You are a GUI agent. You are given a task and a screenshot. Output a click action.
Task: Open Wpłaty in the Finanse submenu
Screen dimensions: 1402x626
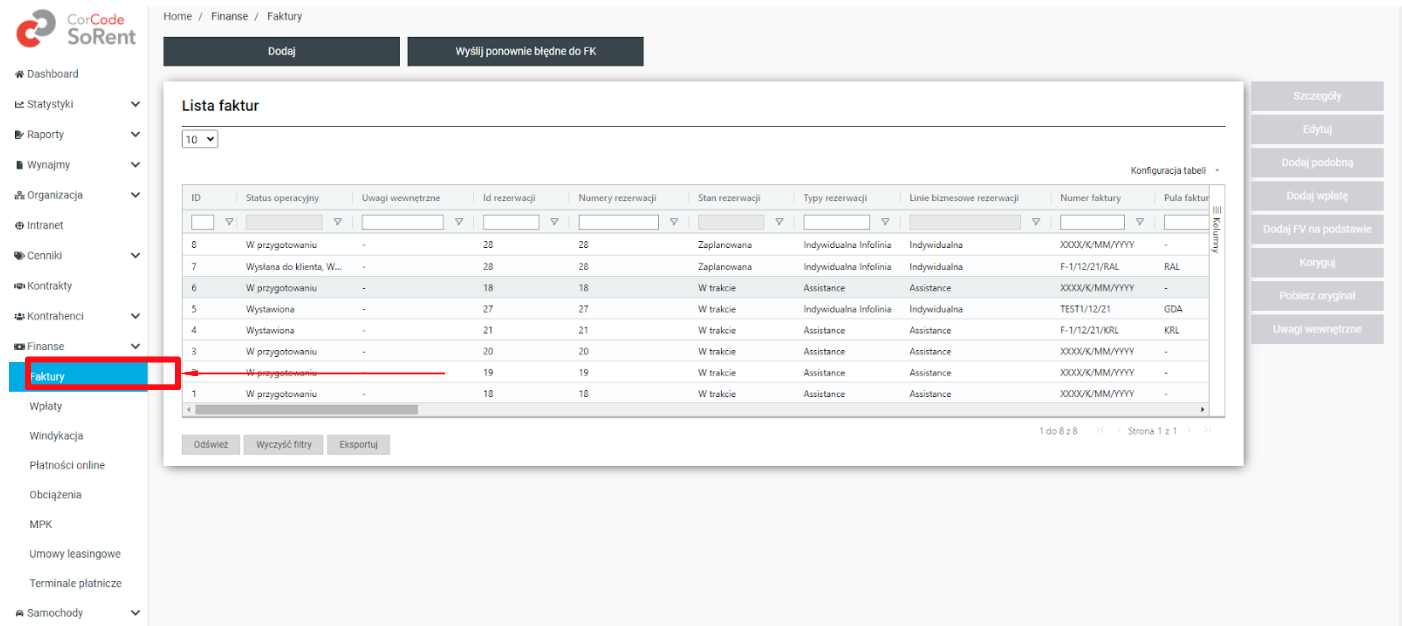pos(46,406)
